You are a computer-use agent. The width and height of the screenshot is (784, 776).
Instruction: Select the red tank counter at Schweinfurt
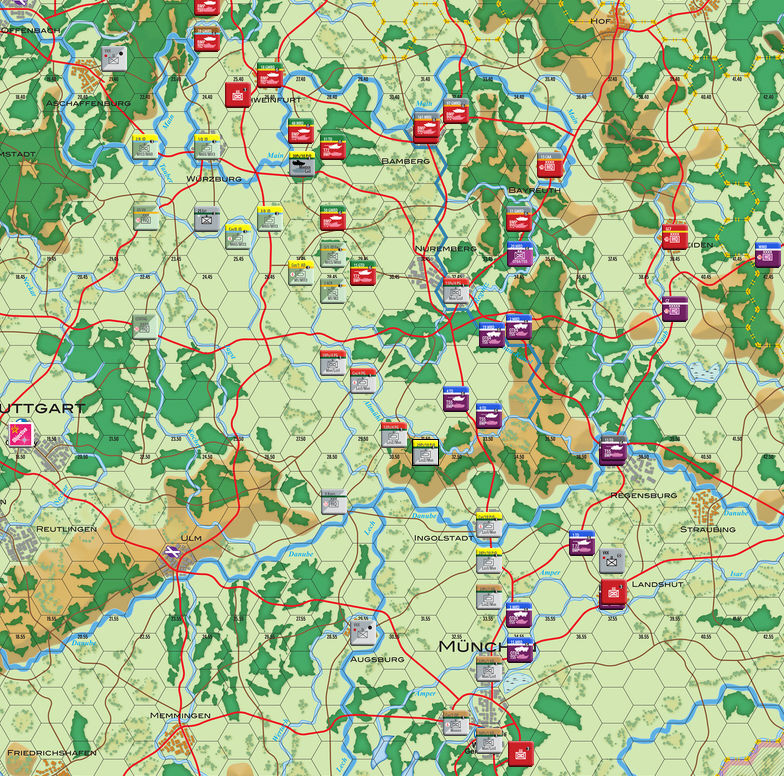[270, 75]
